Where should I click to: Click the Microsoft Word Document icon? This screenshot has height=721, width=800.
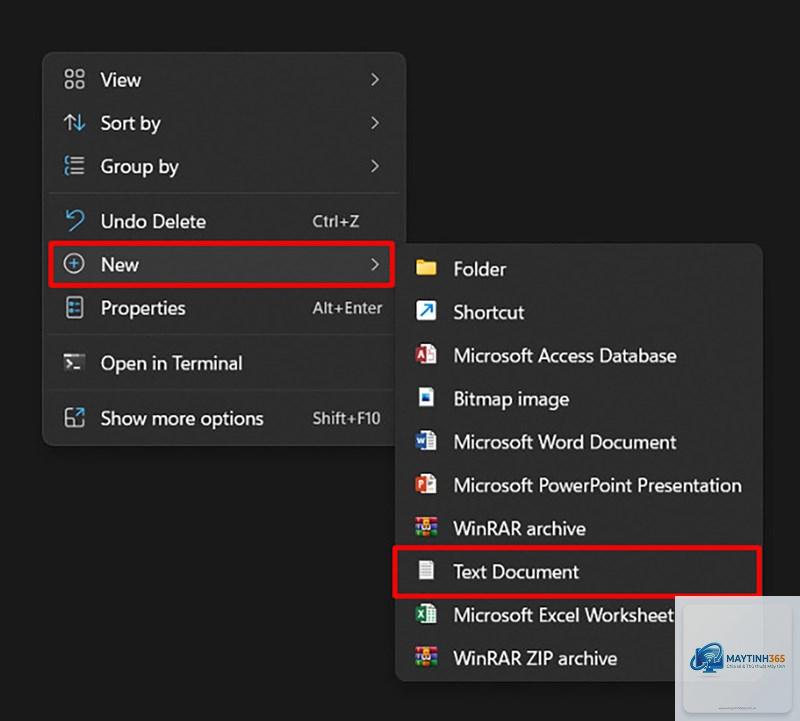(x=426, y=440)
